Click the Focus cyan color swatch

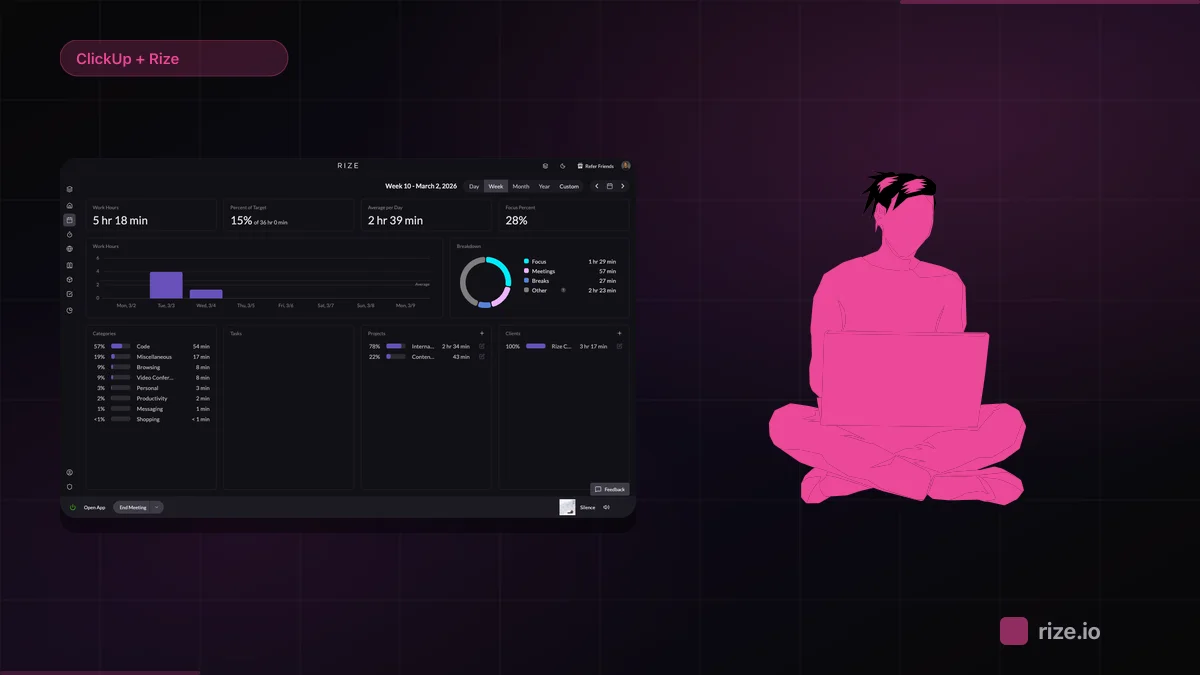point(526,261)
